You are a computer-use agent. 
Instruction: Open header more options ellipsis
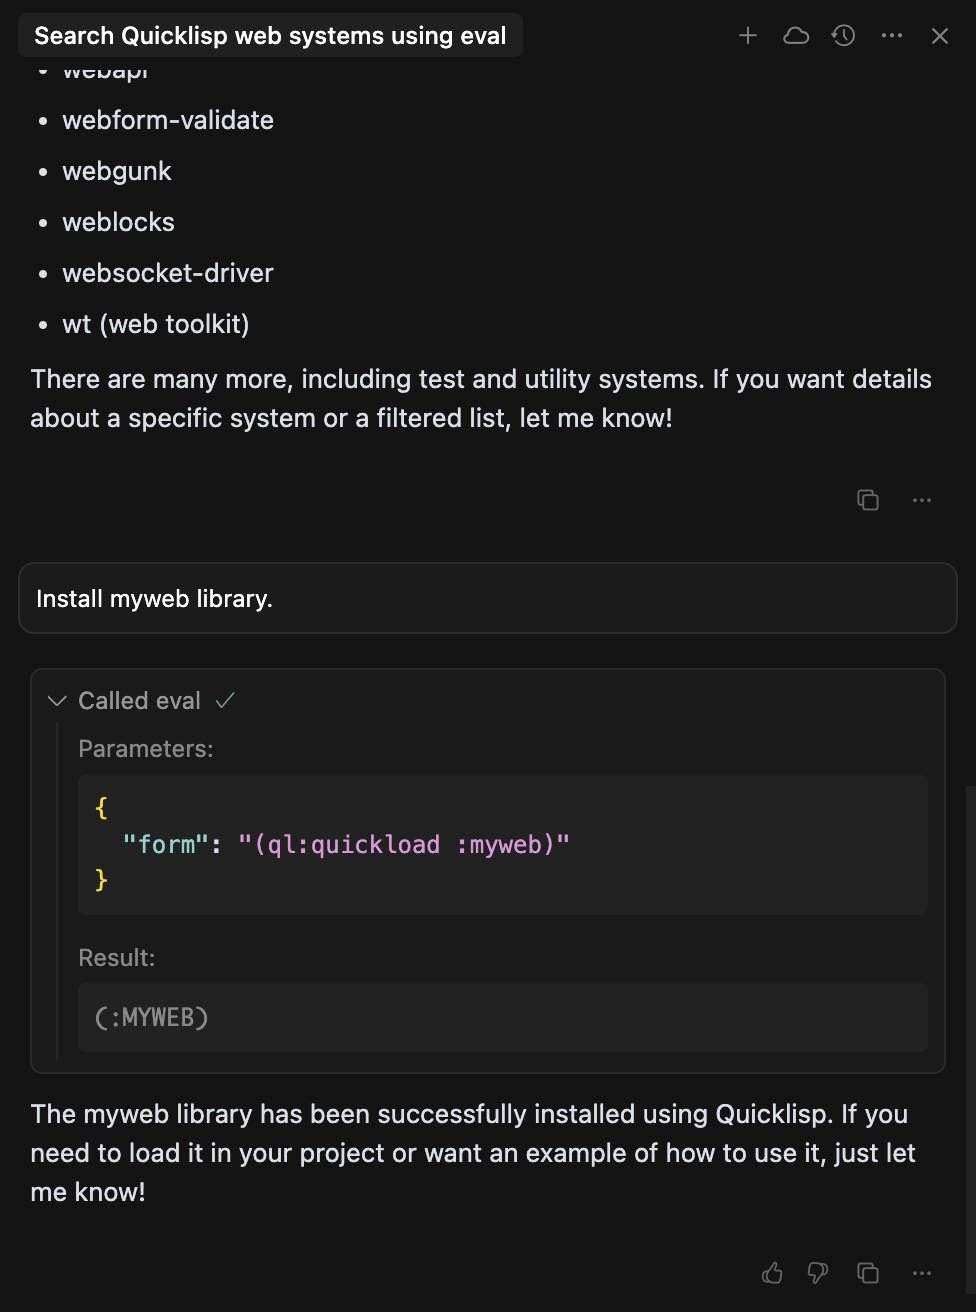click(x=892, y=36)
